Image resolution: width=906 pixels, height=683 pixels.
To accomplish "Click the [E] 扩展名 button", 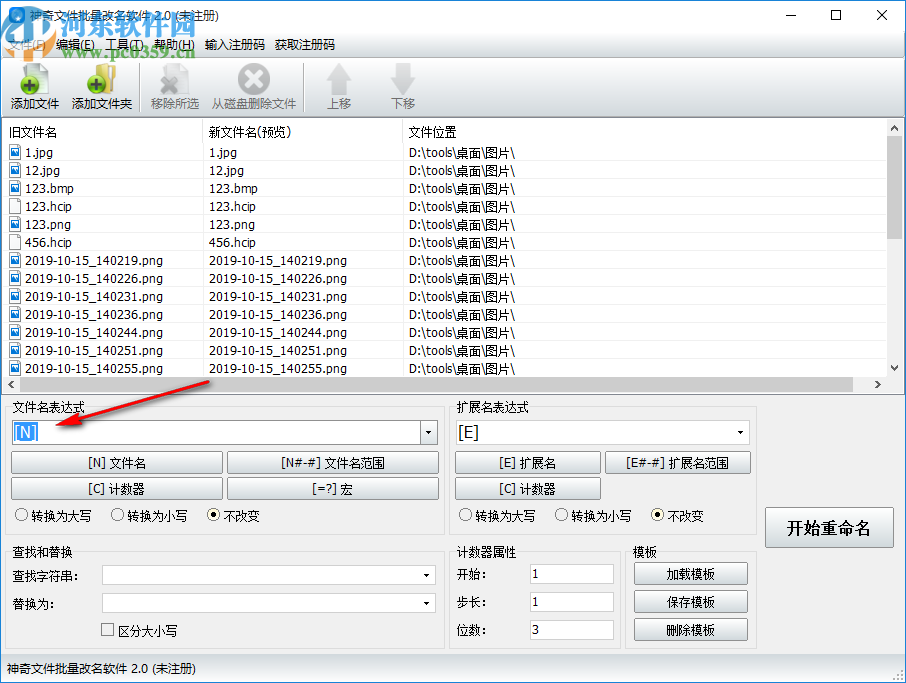I will [x=528, y=463].
